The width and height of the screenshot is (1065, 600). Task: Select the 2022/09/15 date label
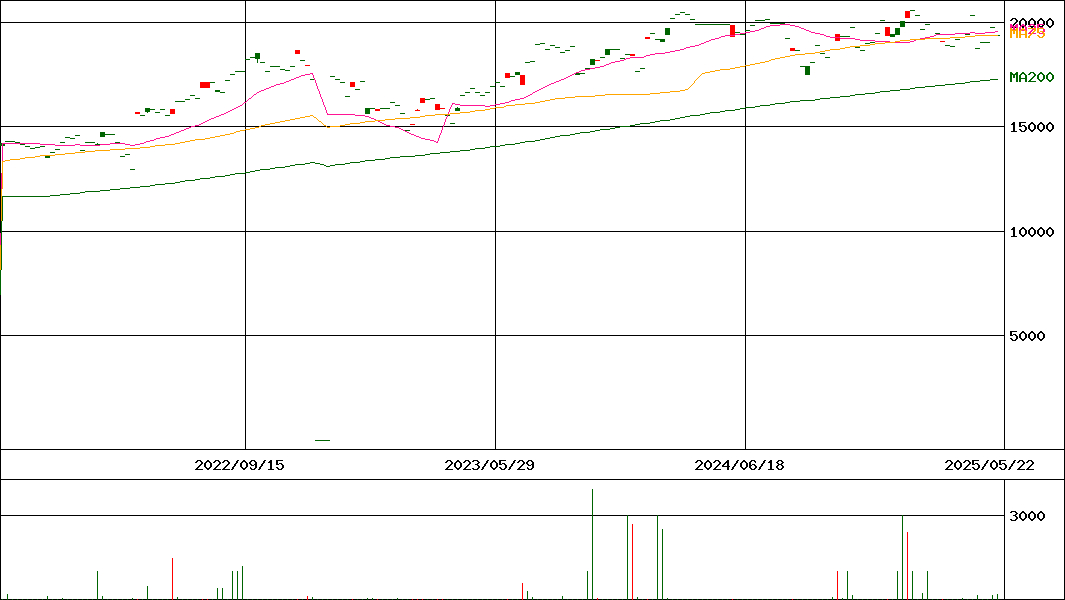239,465
